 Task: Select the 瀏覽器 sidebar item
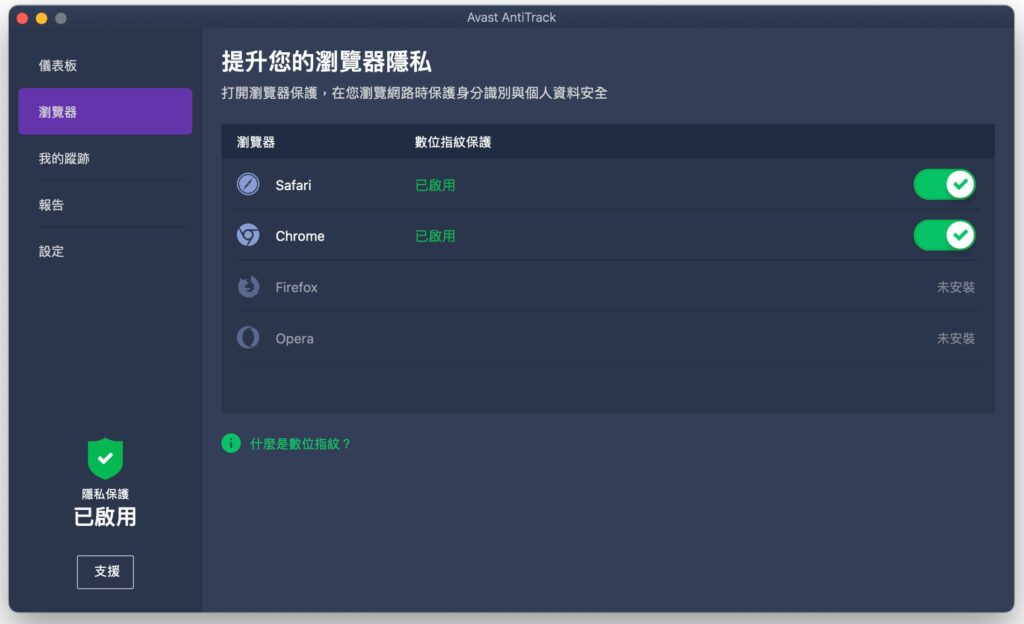[105, 112]
